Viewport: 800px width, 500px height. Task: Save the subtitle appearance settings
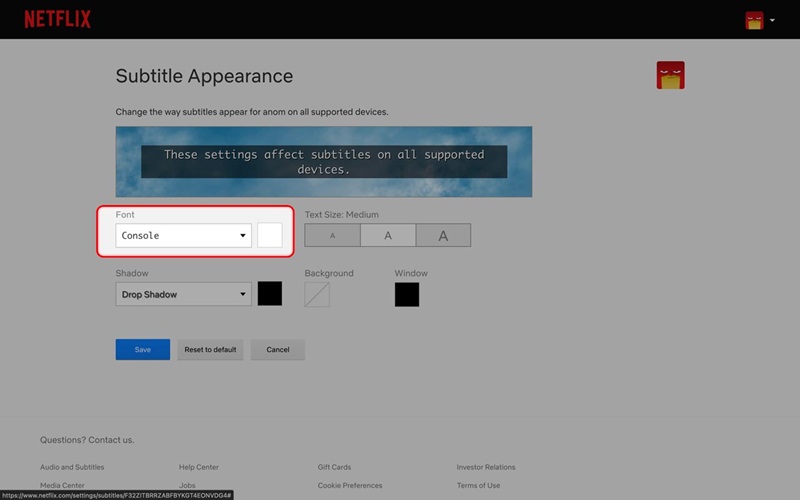coord(143,350)
